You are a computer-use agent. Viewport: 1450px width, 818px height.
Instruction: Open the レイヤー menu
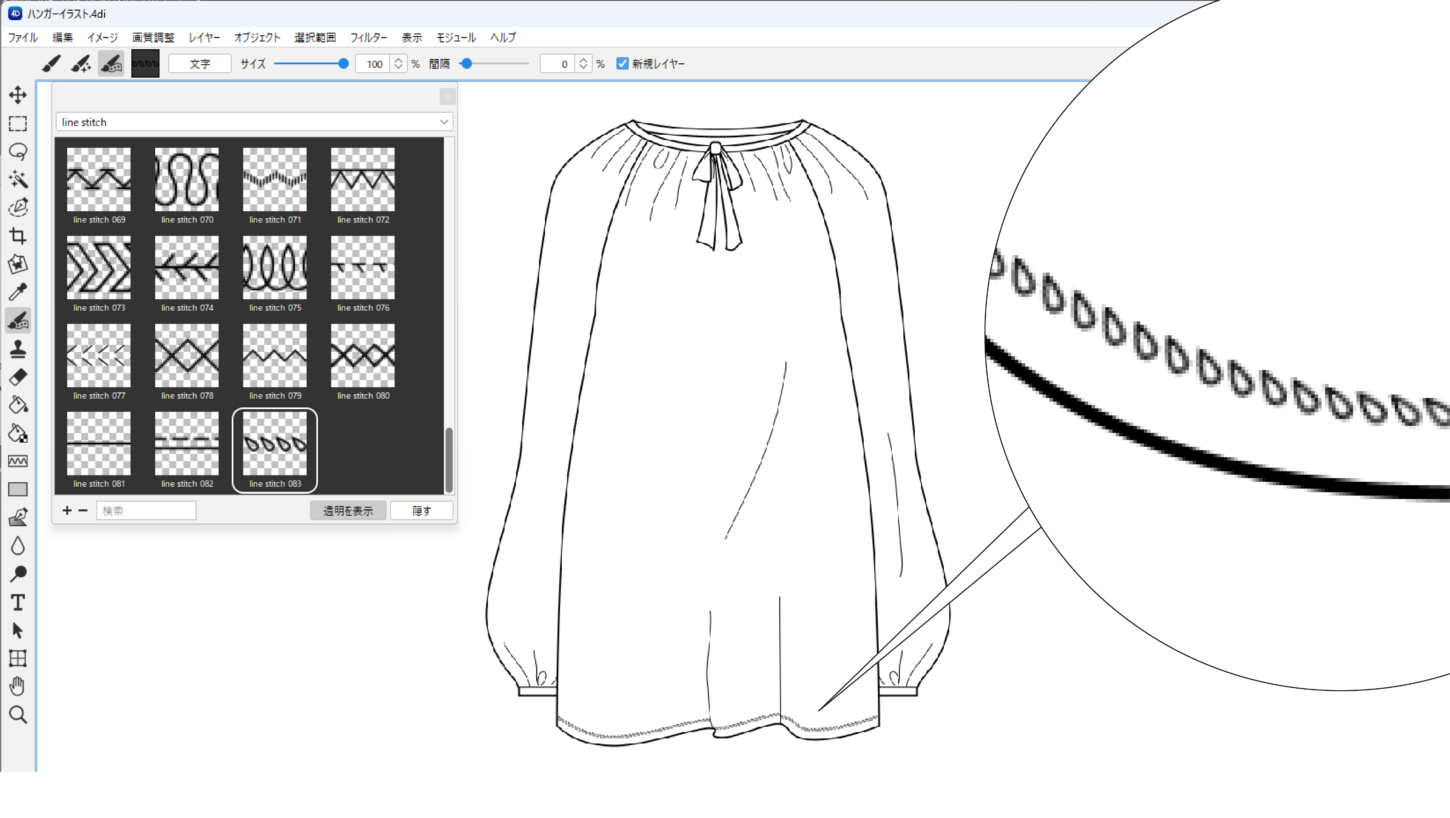tap(205, 37)
